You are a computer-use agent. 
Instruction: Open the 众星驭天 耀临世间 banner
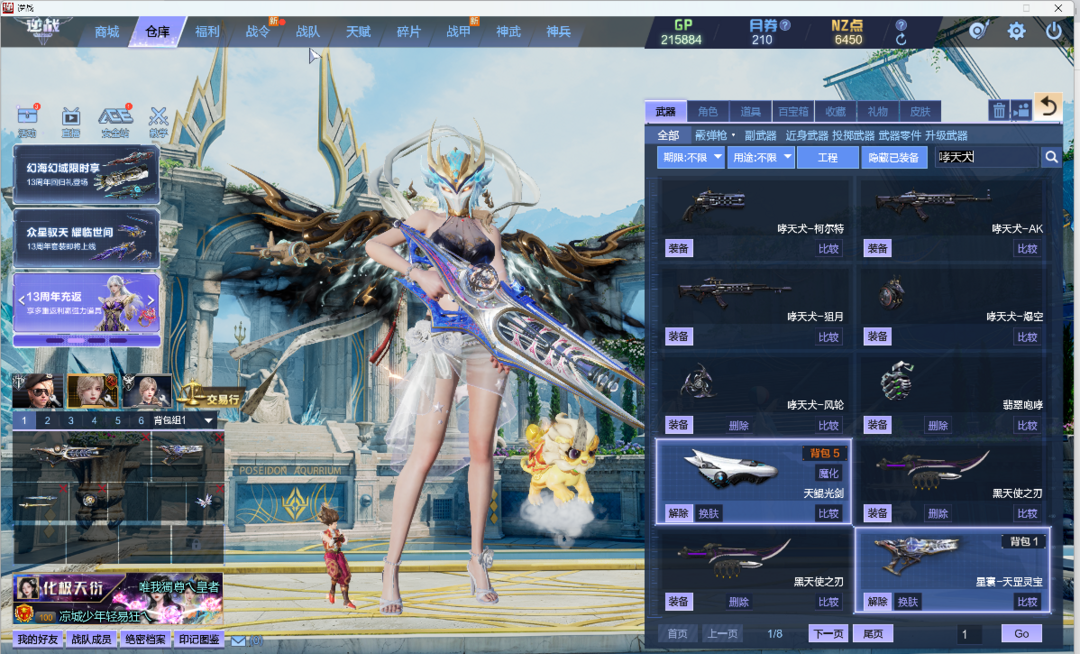[x=87, y=238]
